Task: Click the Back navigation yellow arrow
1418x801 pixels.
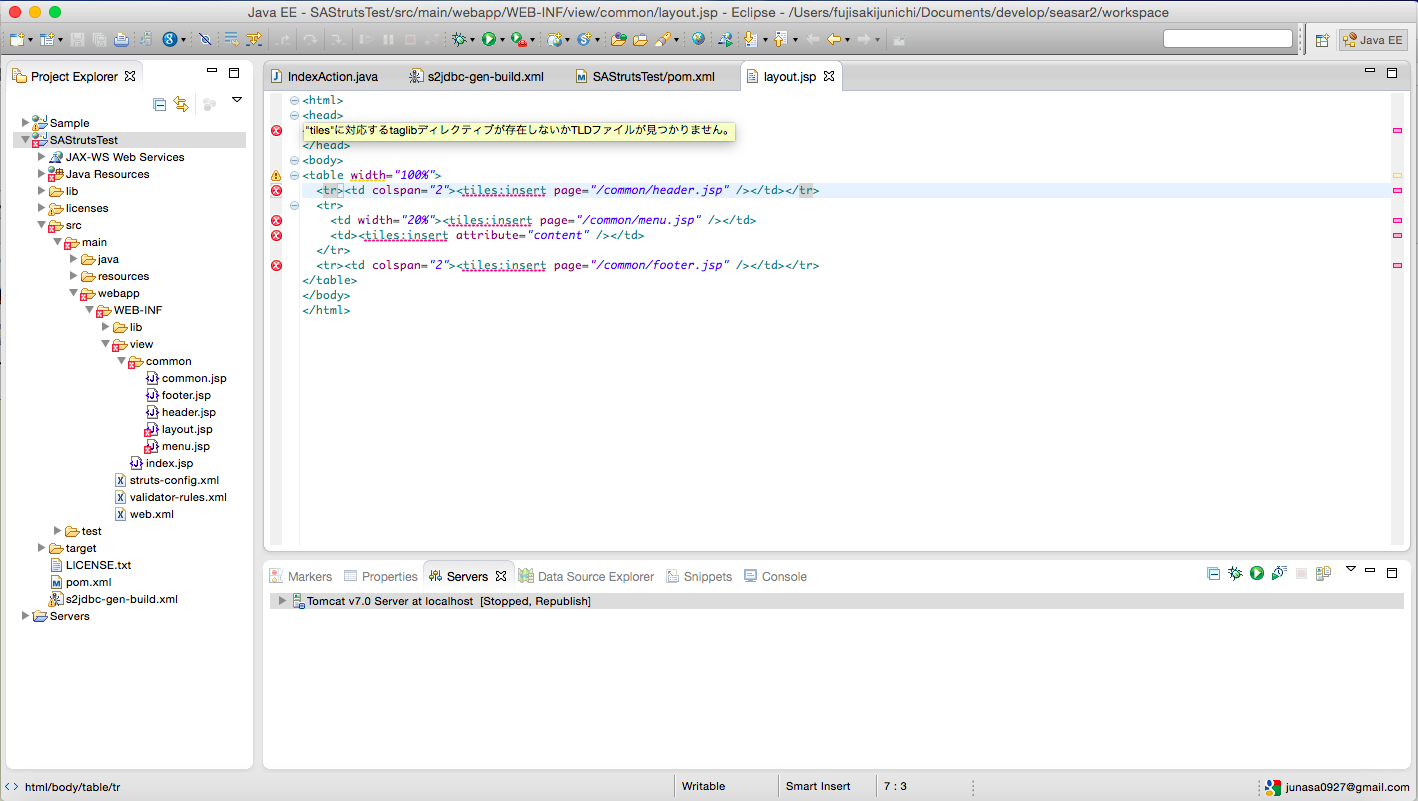Action: pos(833,39)
